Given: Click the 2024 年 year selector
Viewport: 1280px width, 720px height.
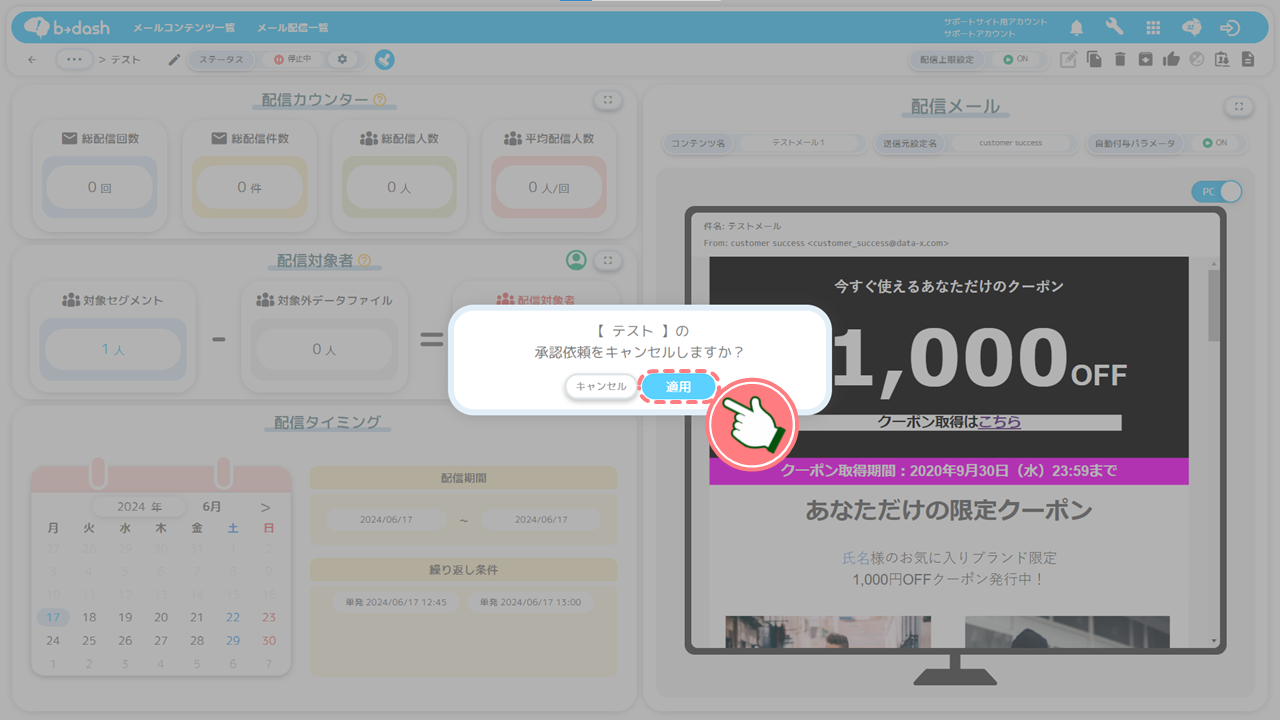Looking at the screenshot, I should coord(139,507).
